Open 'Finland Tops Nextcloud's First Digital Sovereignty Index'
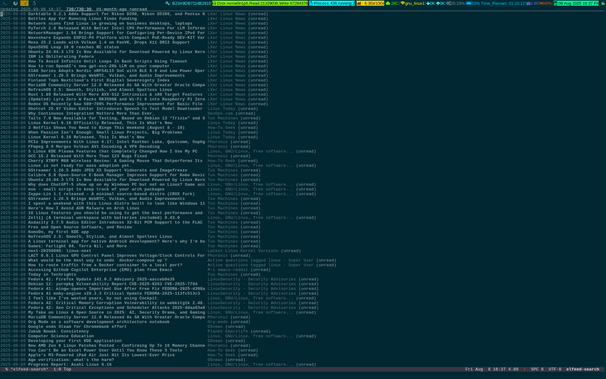This screenshot has height=379, width=606. 99,80
